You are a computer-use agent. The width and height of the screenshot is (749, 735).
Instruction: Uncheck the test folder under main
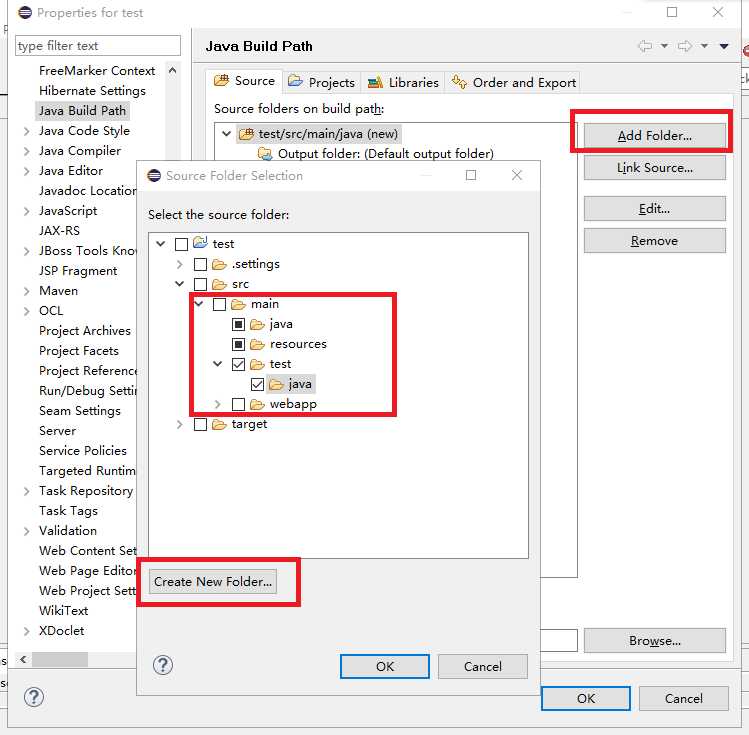coord(238,364)
